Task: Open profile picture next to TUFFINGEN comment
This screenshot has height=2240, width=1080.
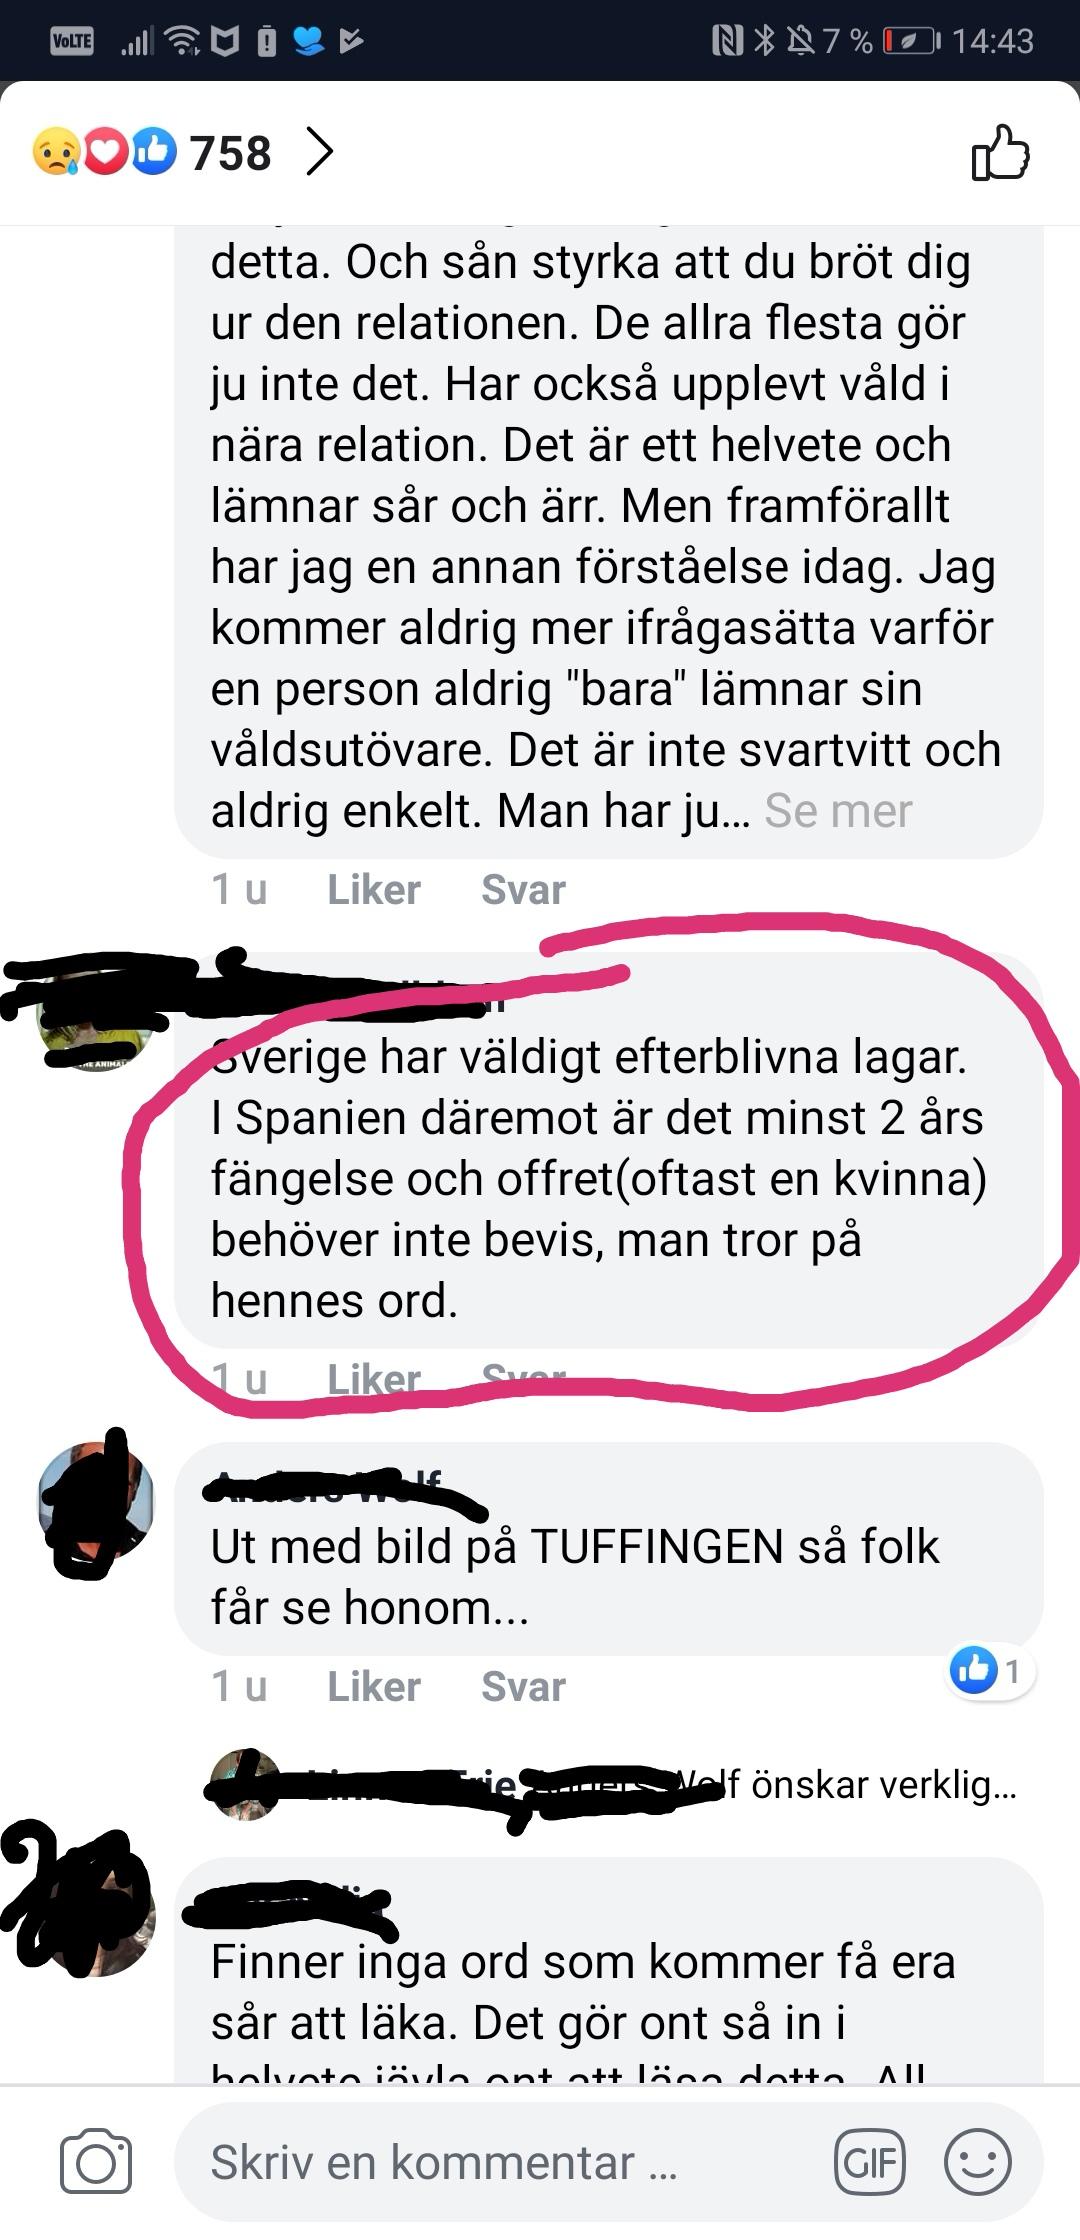Action: [x=96, y=1502]
